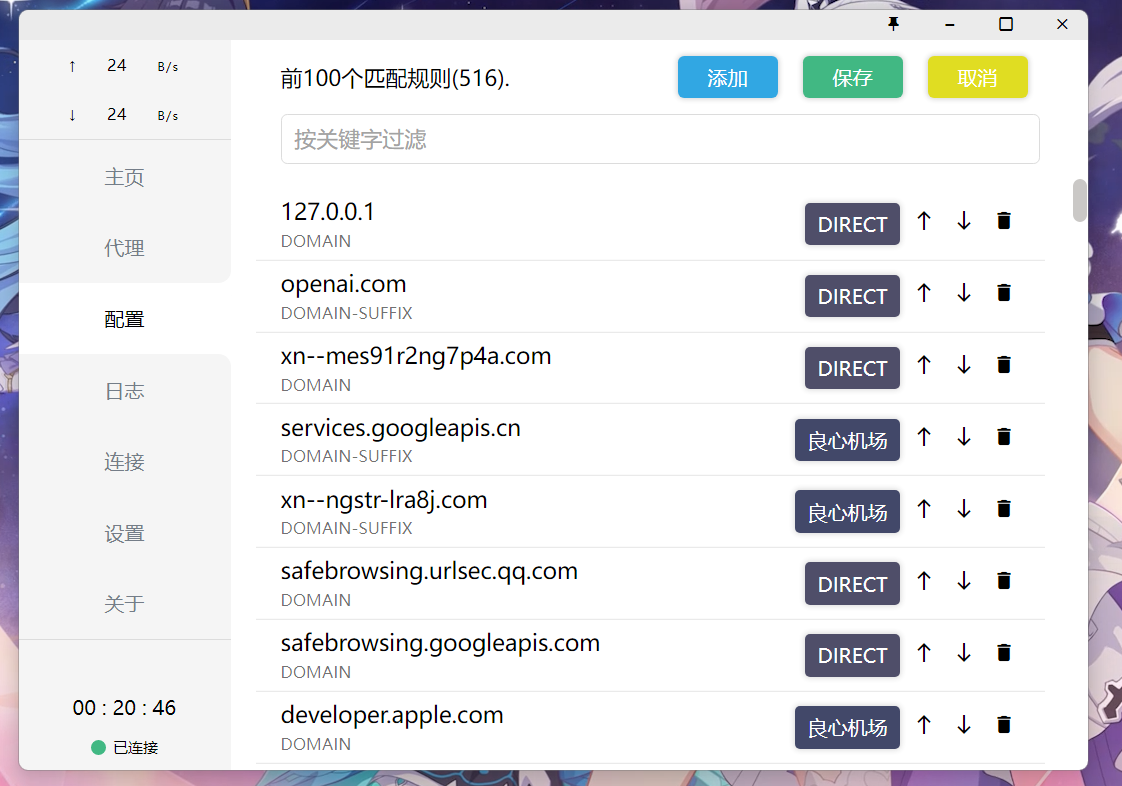The image size is (1122, 786).
Task: Move the 127.0.0.1 rule up
Action: tap(924, 221)
